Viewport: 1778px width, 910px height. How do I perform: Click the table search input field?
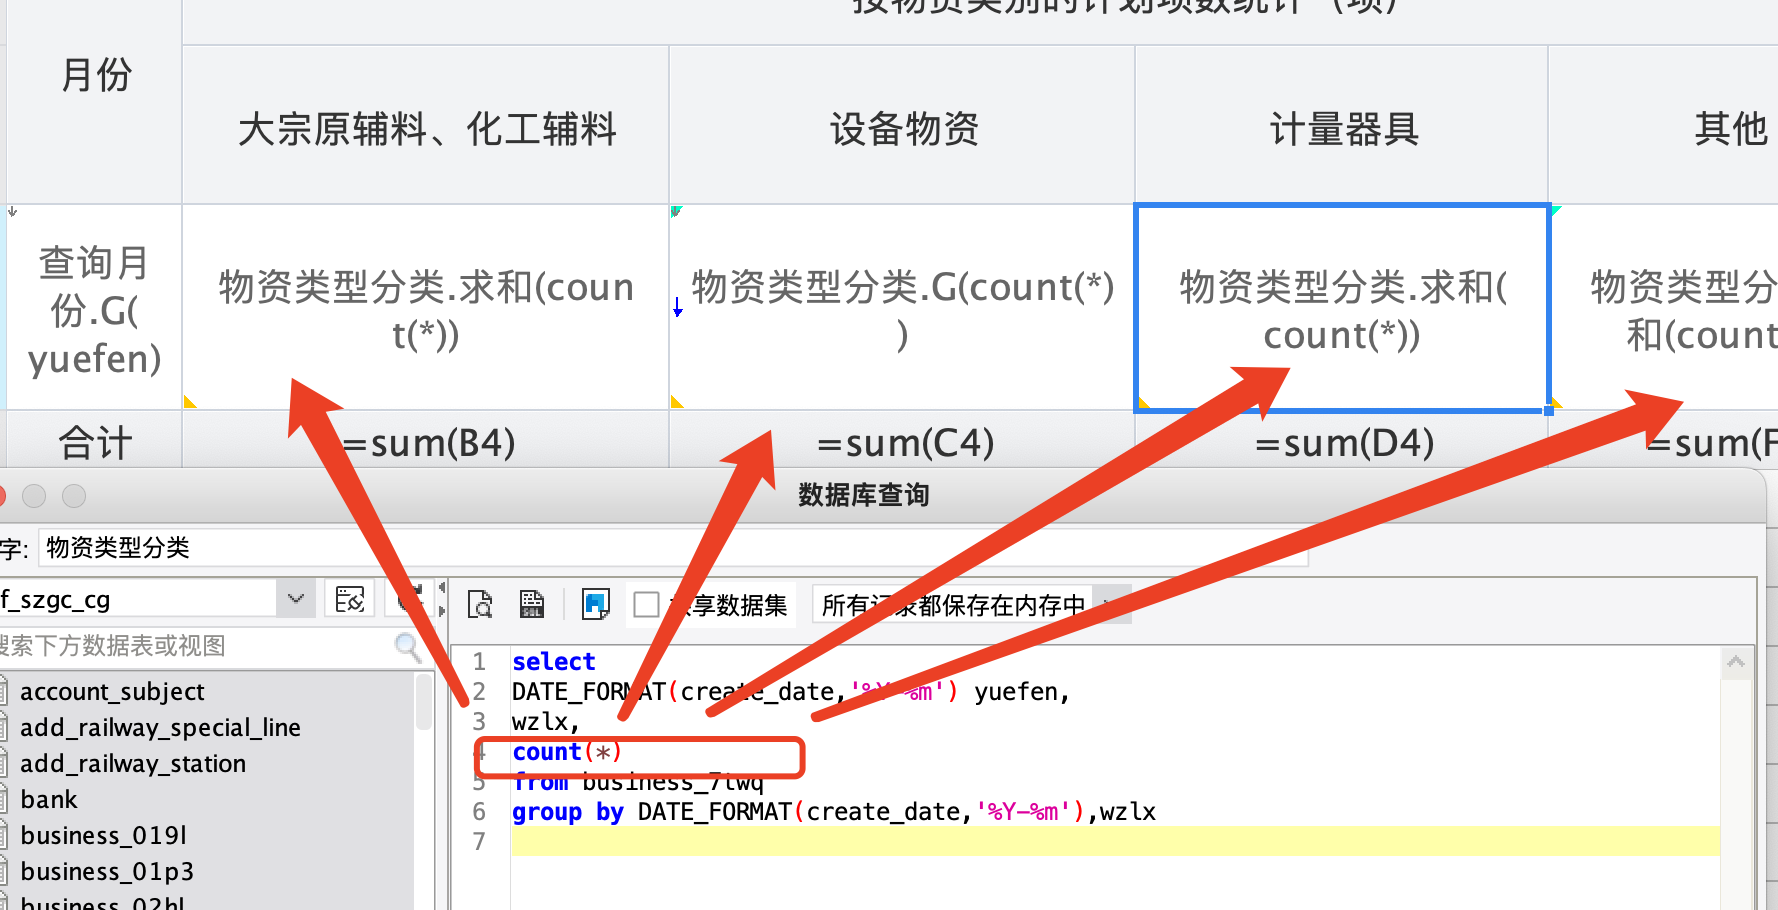point(196,646)
